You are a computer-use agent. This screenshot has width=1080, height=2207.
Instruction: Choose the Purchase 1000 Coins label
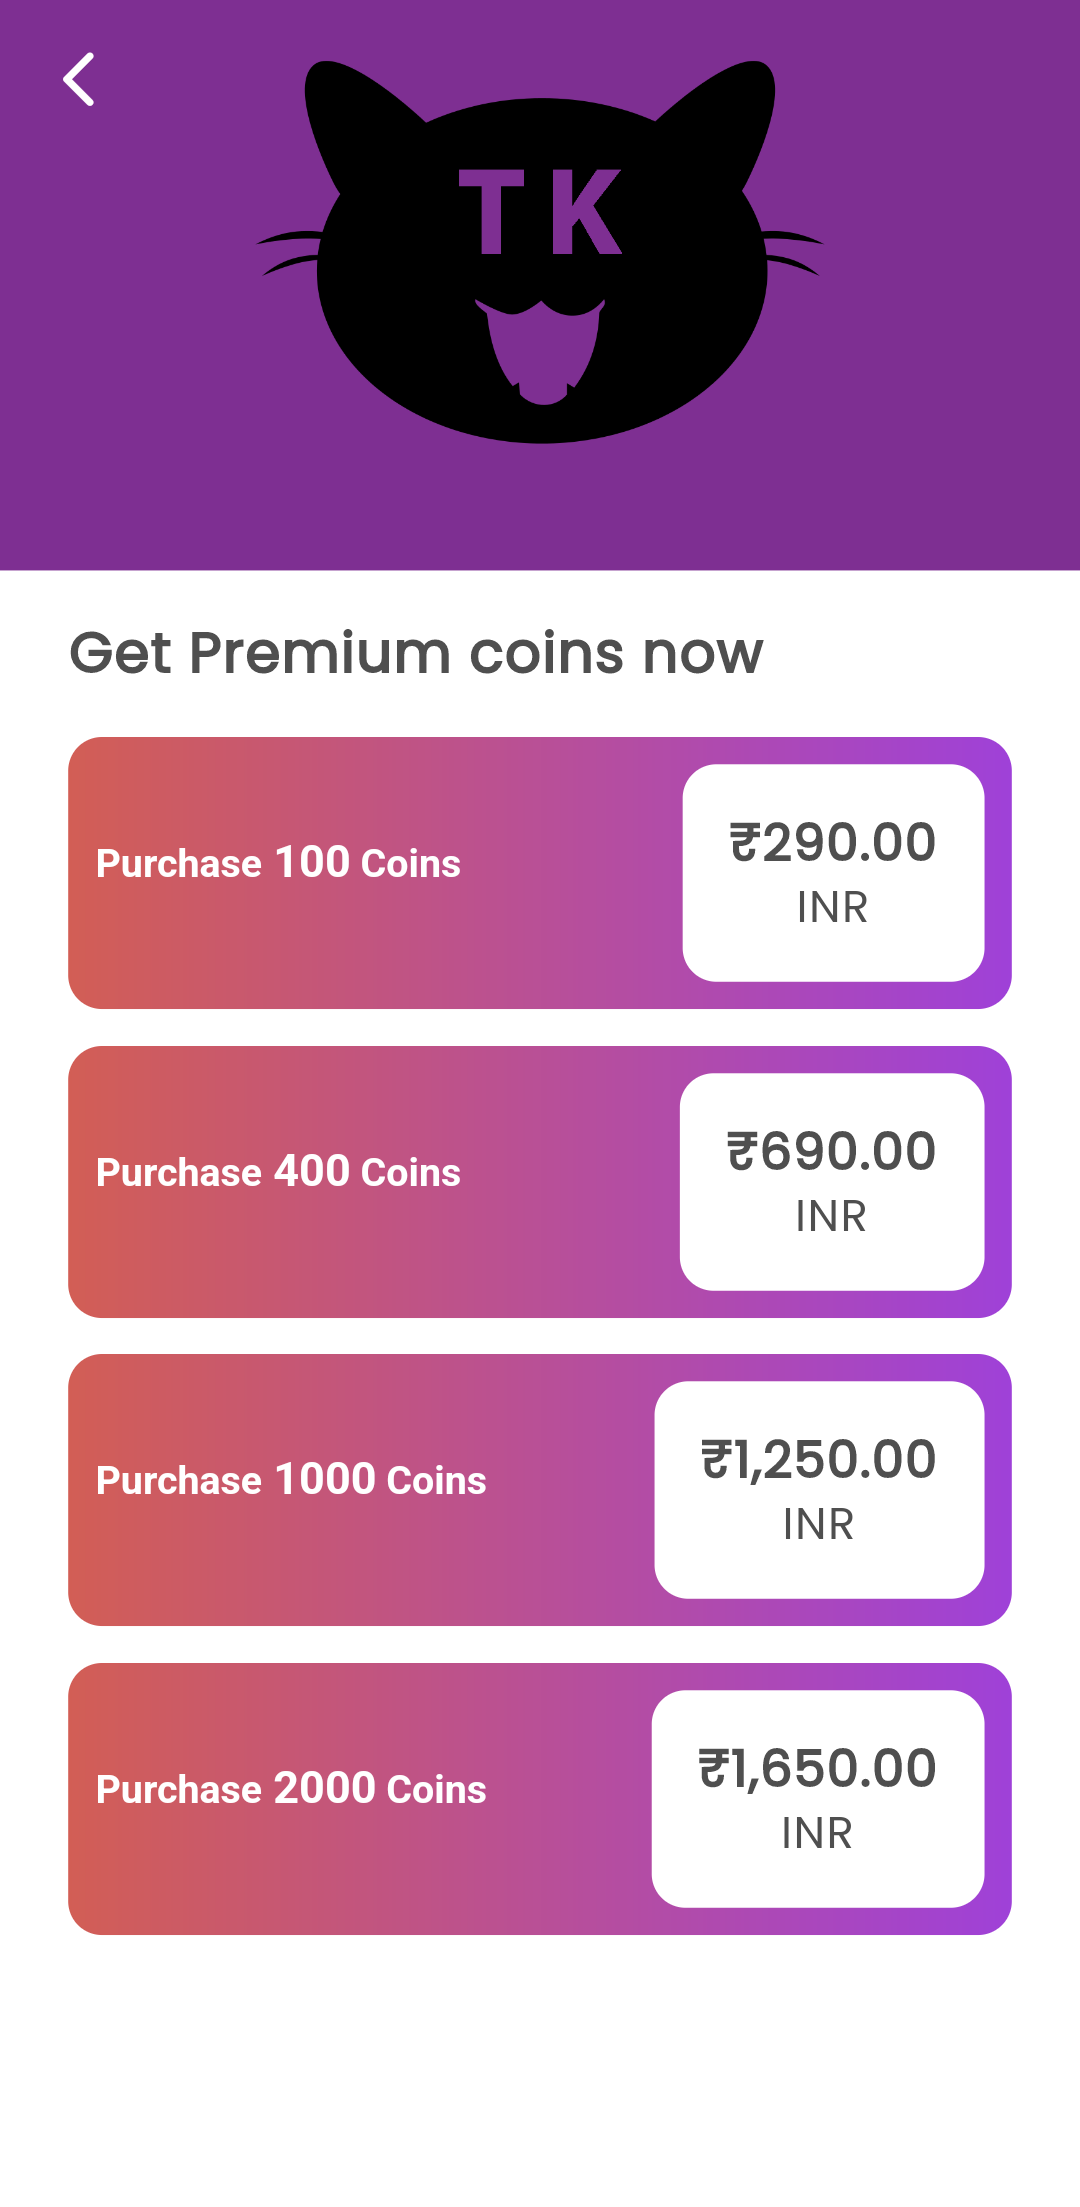point(291,1480)
